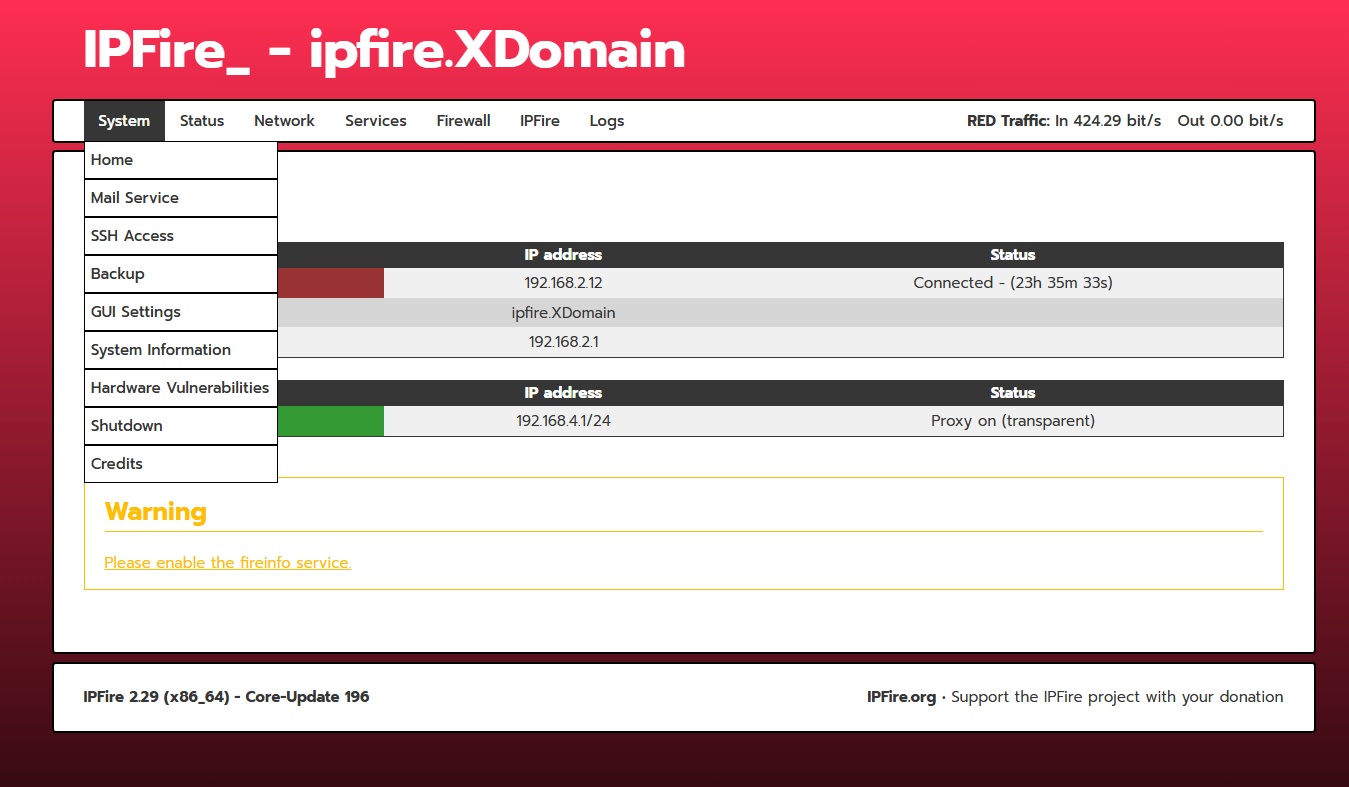
Task: Open the Status menu
Action: [202, 121]
